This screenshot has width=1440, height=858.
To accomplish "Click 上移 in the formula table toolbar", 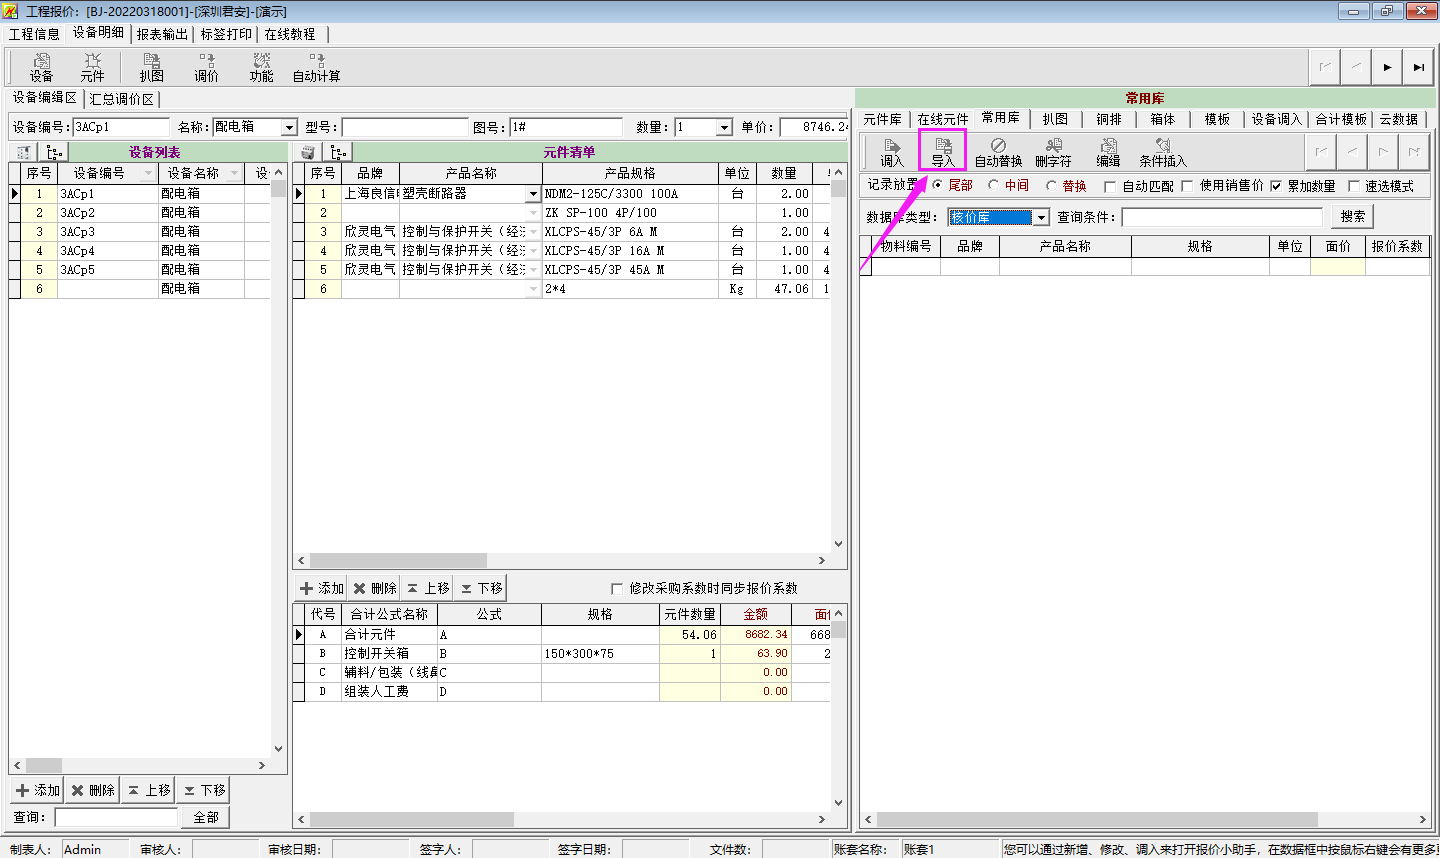I will click(428, 588).
